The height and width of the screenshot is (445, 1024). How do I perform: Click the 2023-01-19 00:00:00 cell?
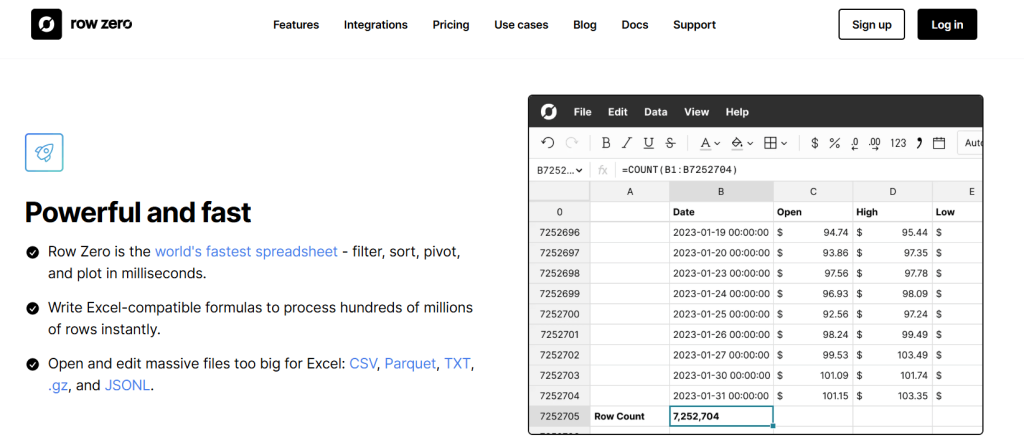(x=721, y=232)
